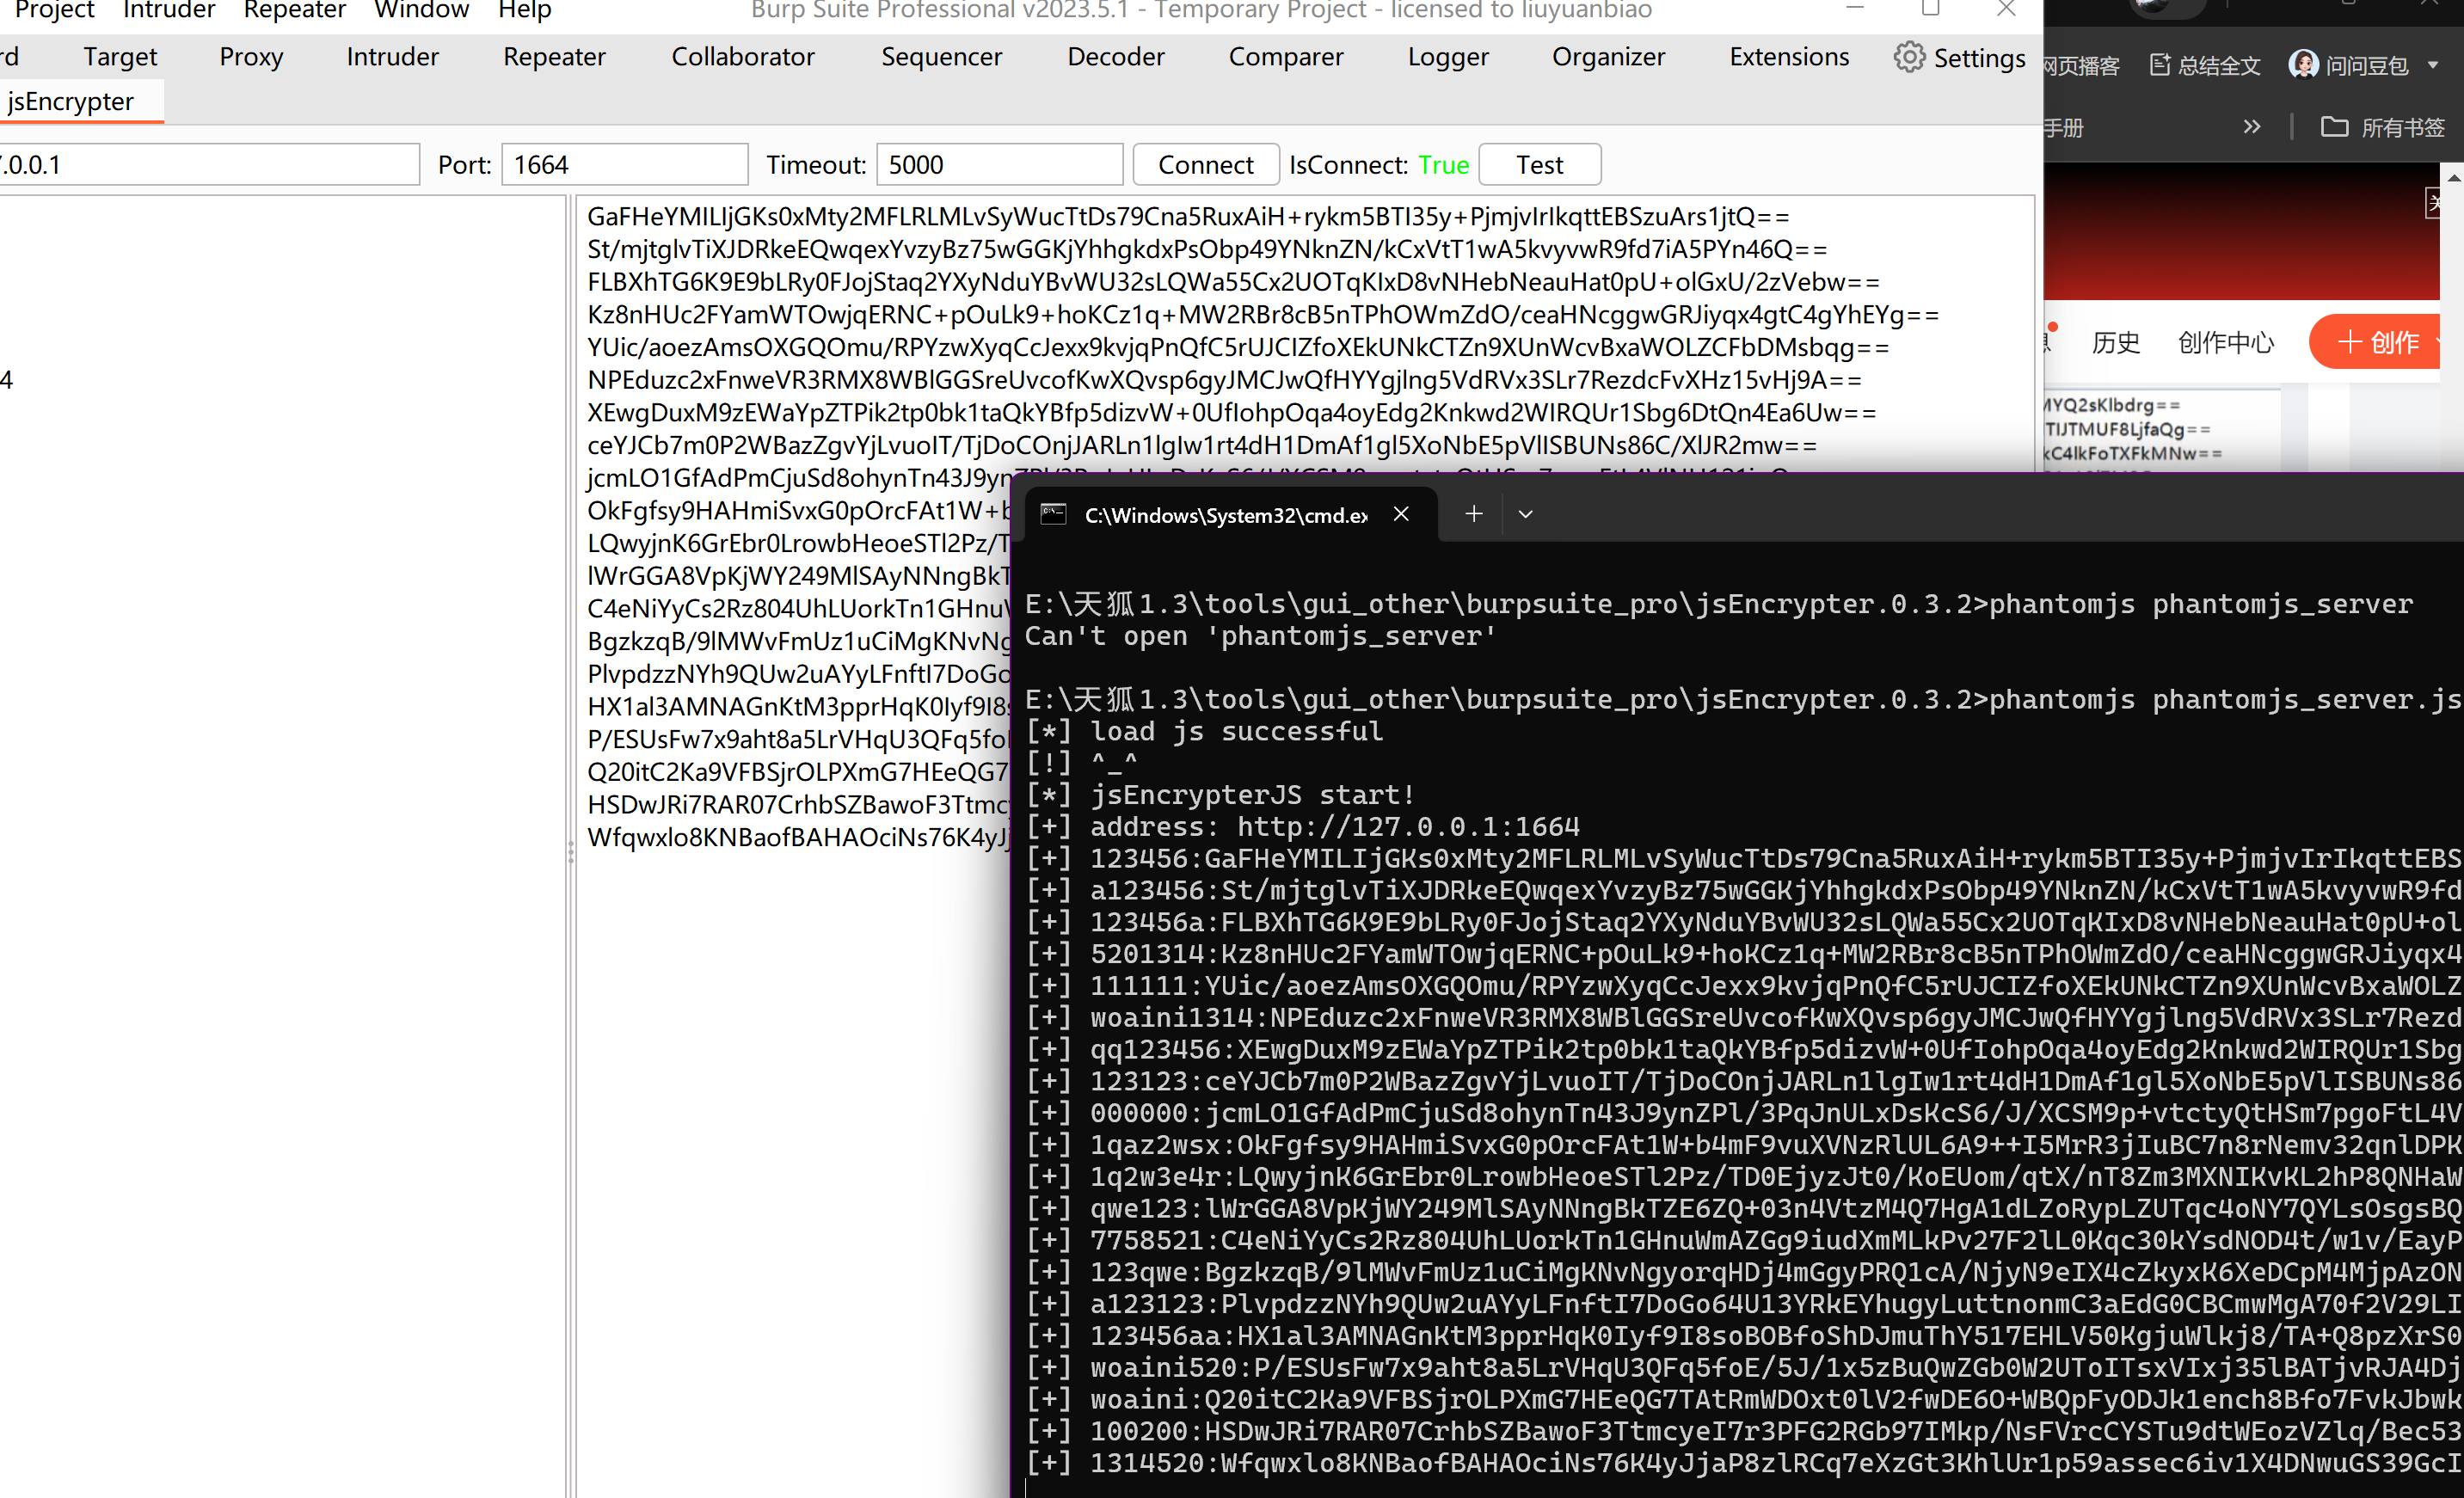Click the Timeout input field
Screen dimensions: 2464x1498
[999, 165]
